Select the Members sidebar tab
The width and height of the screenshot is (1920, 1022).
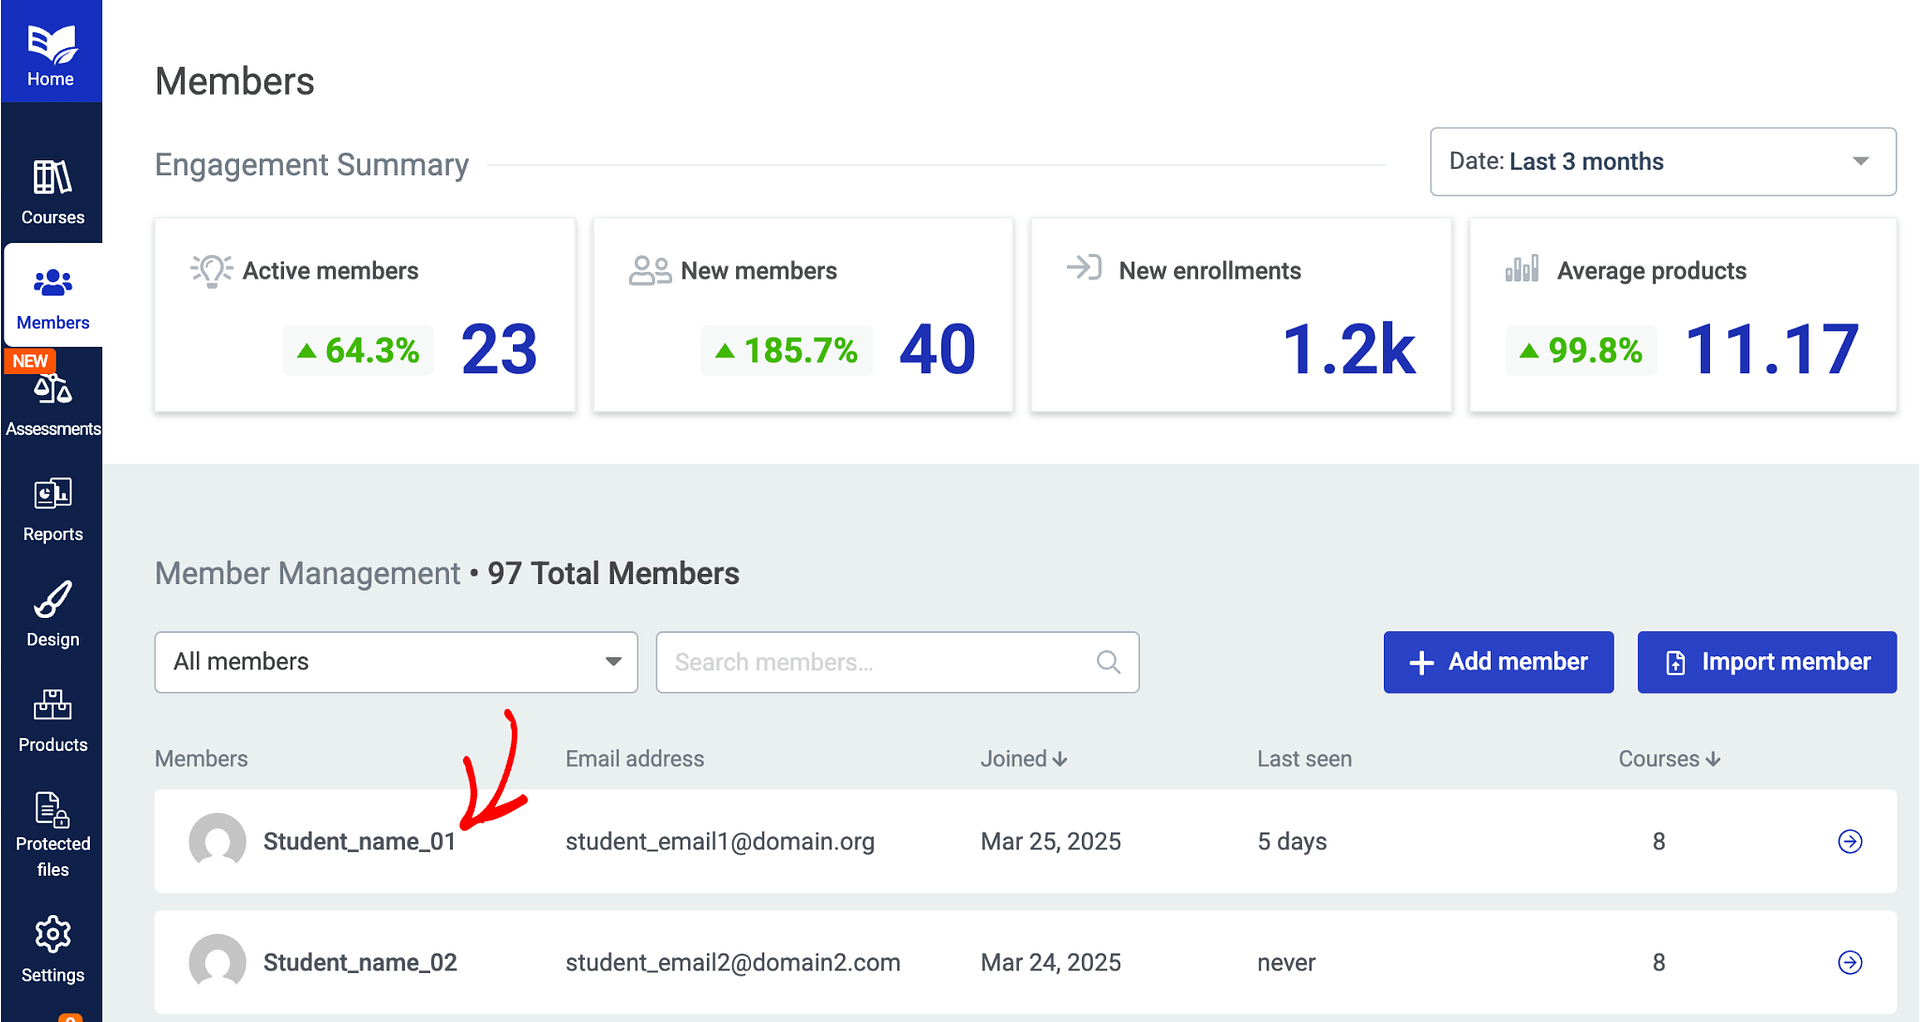click(52, 297)
